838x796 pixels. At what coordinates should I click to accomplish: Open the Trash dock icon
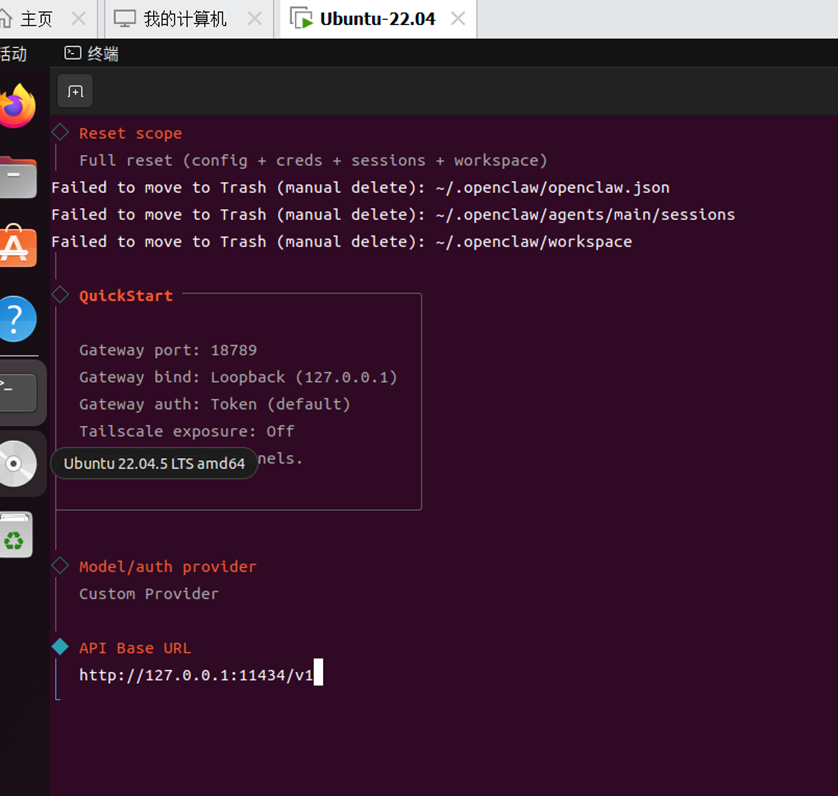16,535
